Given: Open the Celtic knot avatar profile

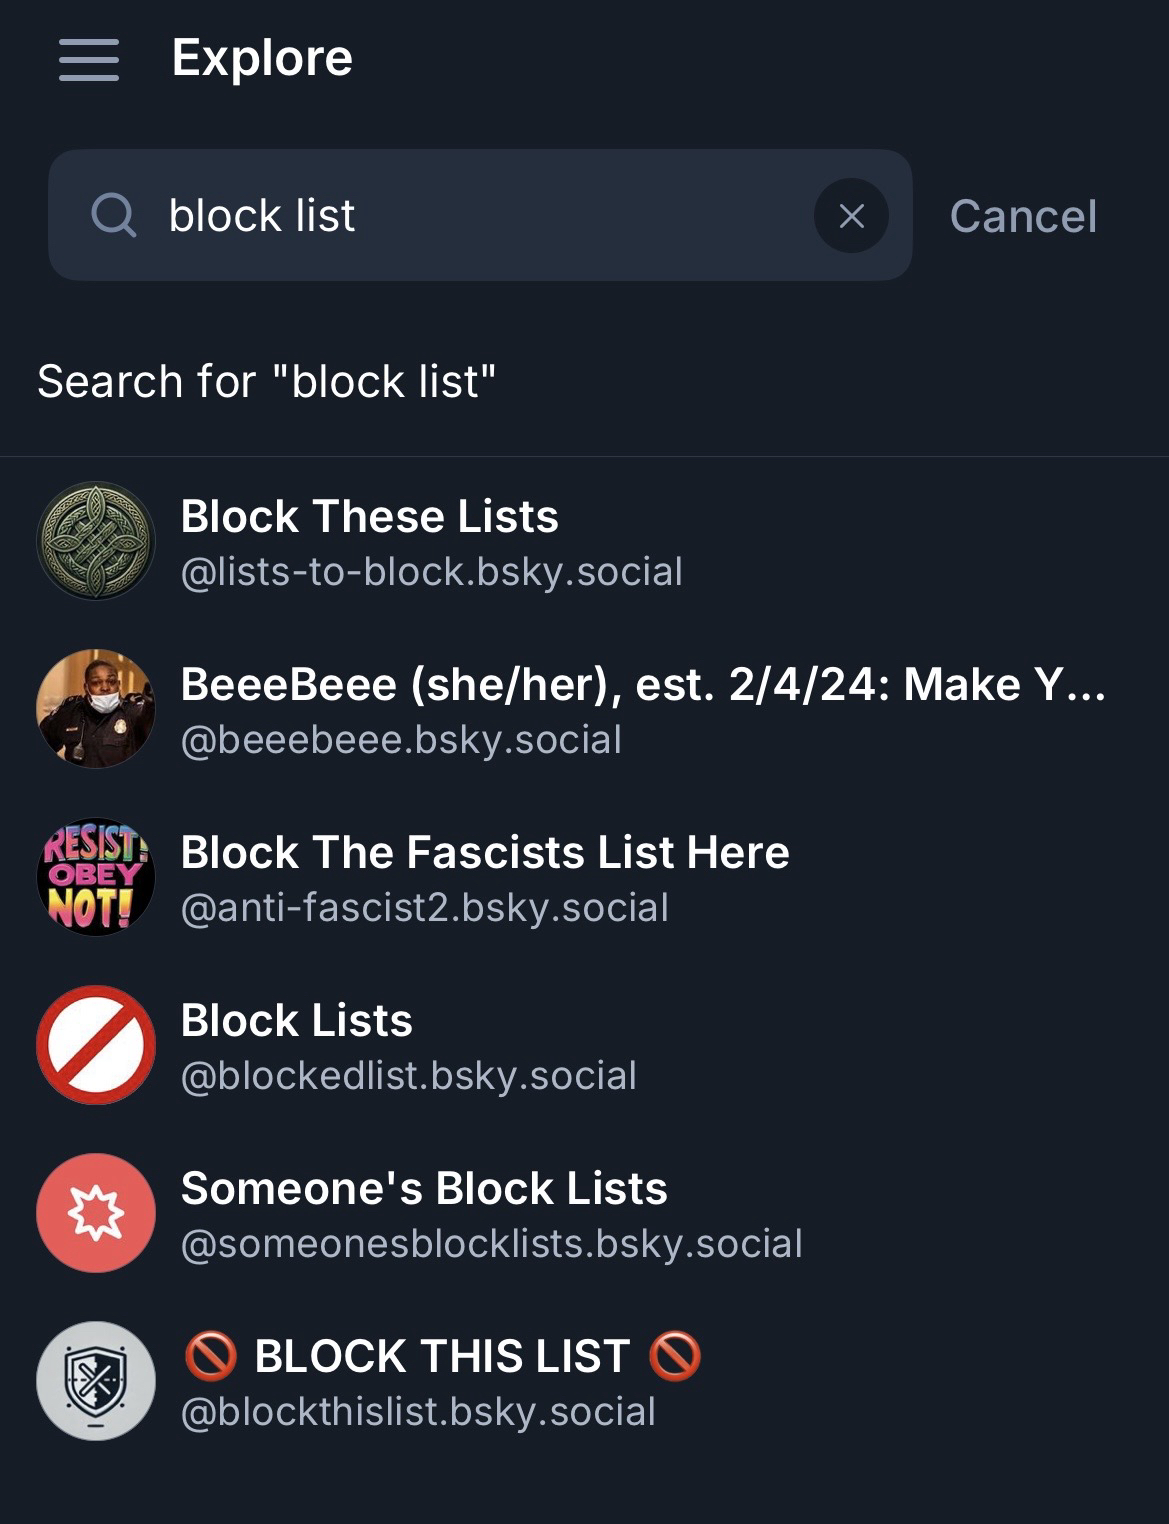Looking at the screenshot, I should tap(96, 541).
